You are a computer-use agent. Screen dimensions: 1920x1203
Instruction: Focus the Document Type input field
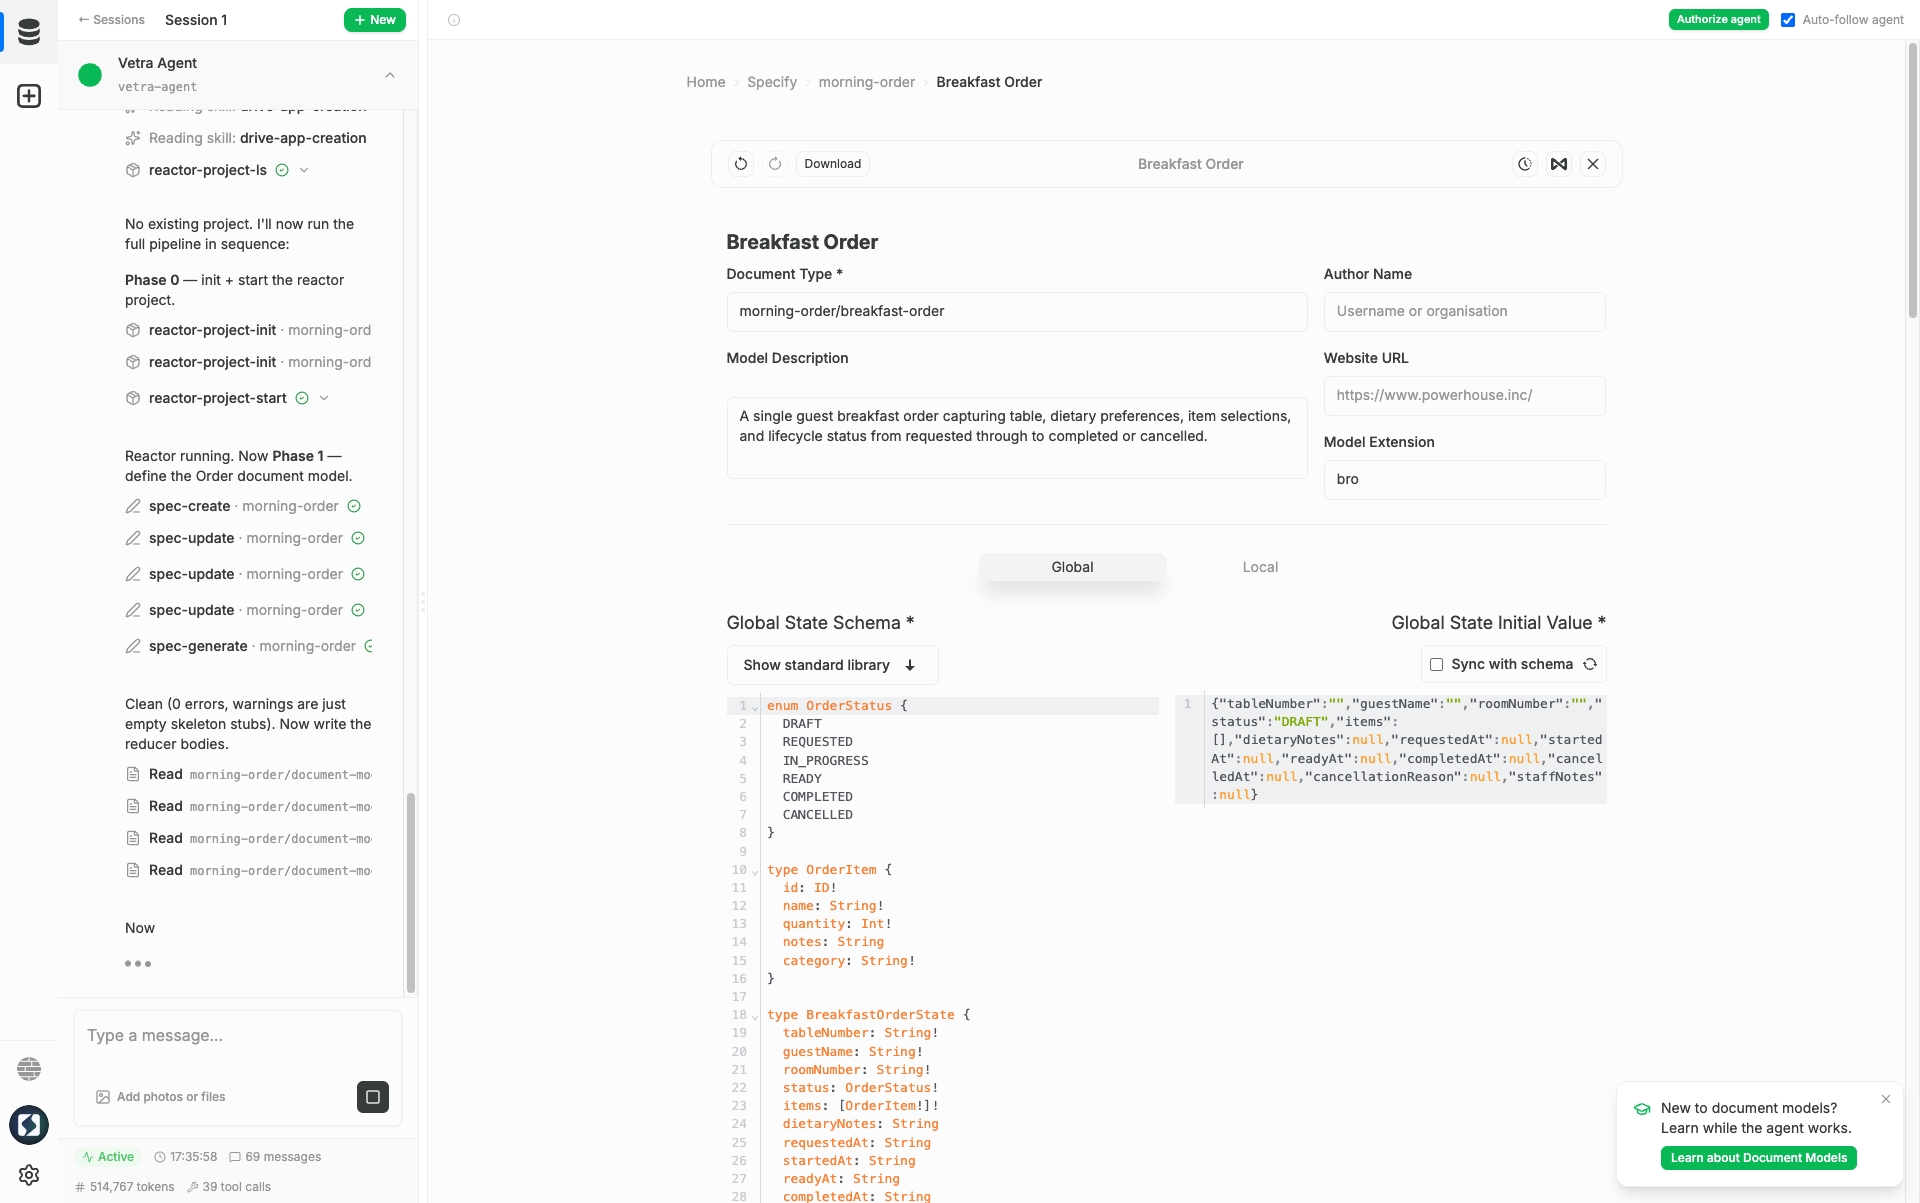[1016, 312]
